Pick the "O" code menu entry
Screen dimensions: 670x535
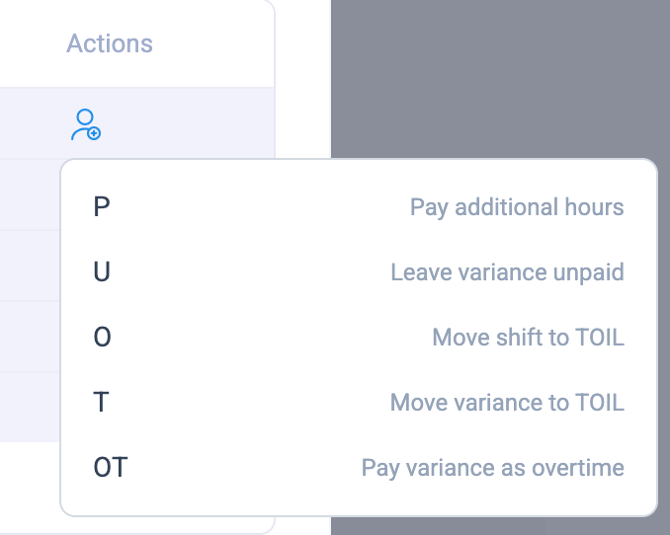pos(102,338)
